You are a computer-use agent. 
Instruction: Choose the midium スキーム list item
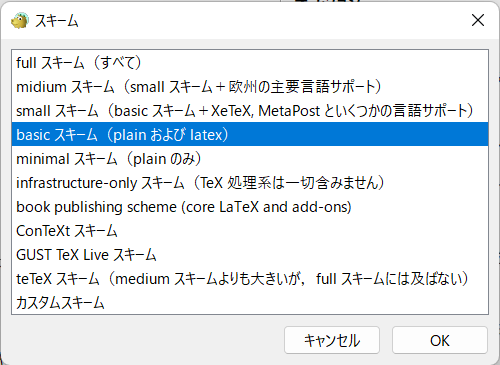pos(250,87)
